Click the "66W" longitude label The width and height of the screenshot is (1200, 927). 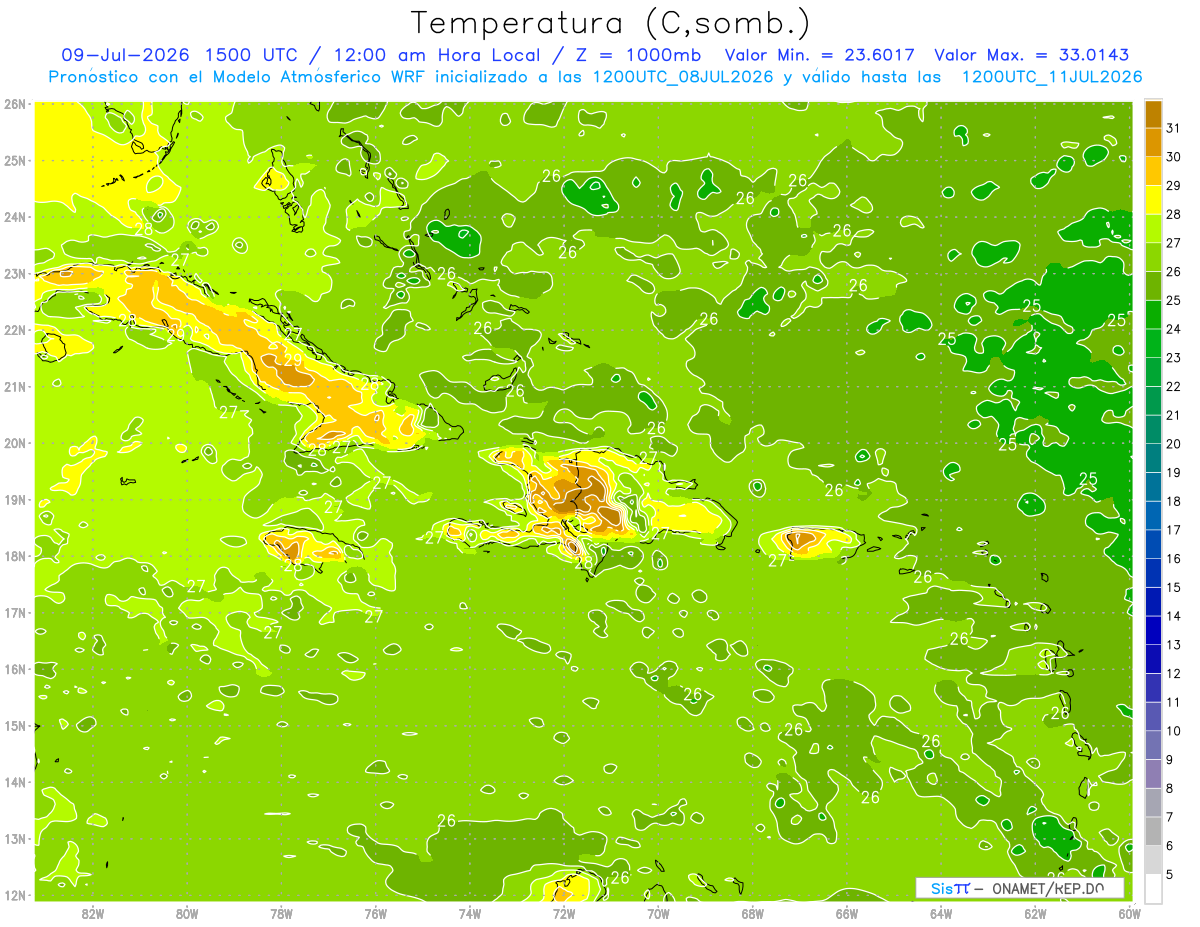[846, 913]
